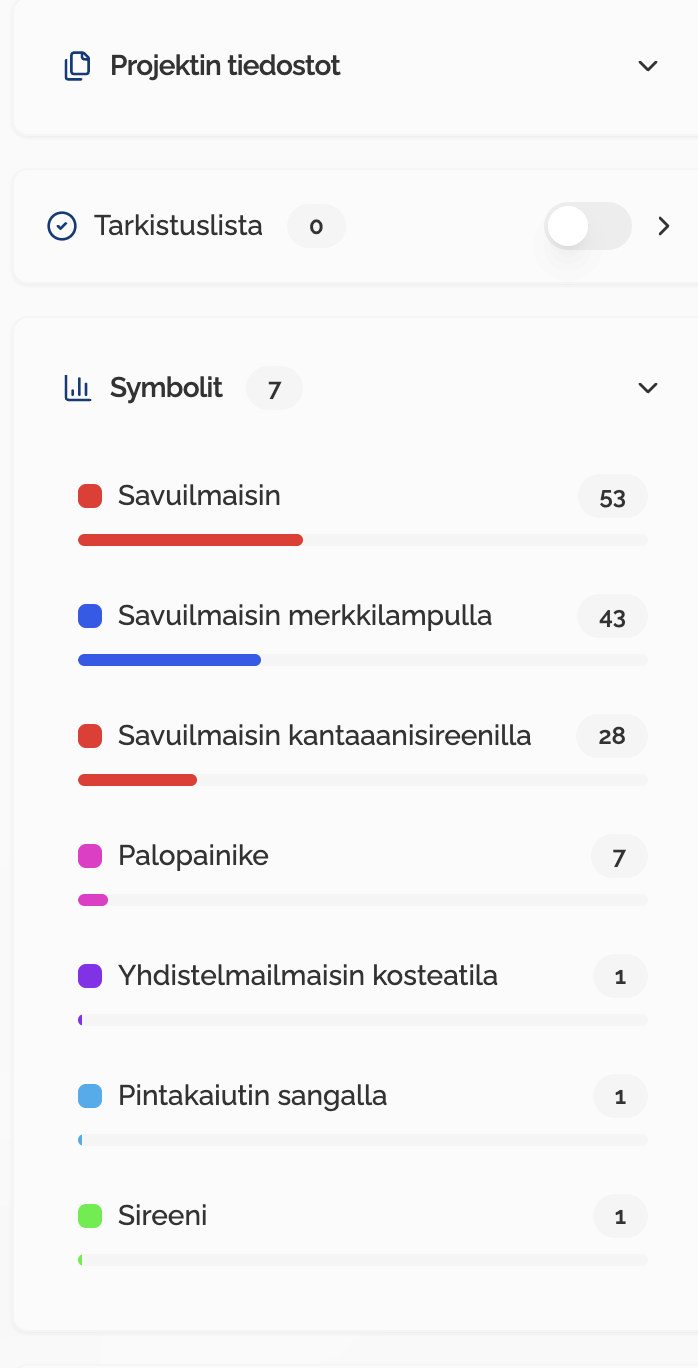This screenshot has width=698, height=1368.
Task: Click the Savuilmaisin kantaaanisireenilla red icon
Action: click(90, 736)
